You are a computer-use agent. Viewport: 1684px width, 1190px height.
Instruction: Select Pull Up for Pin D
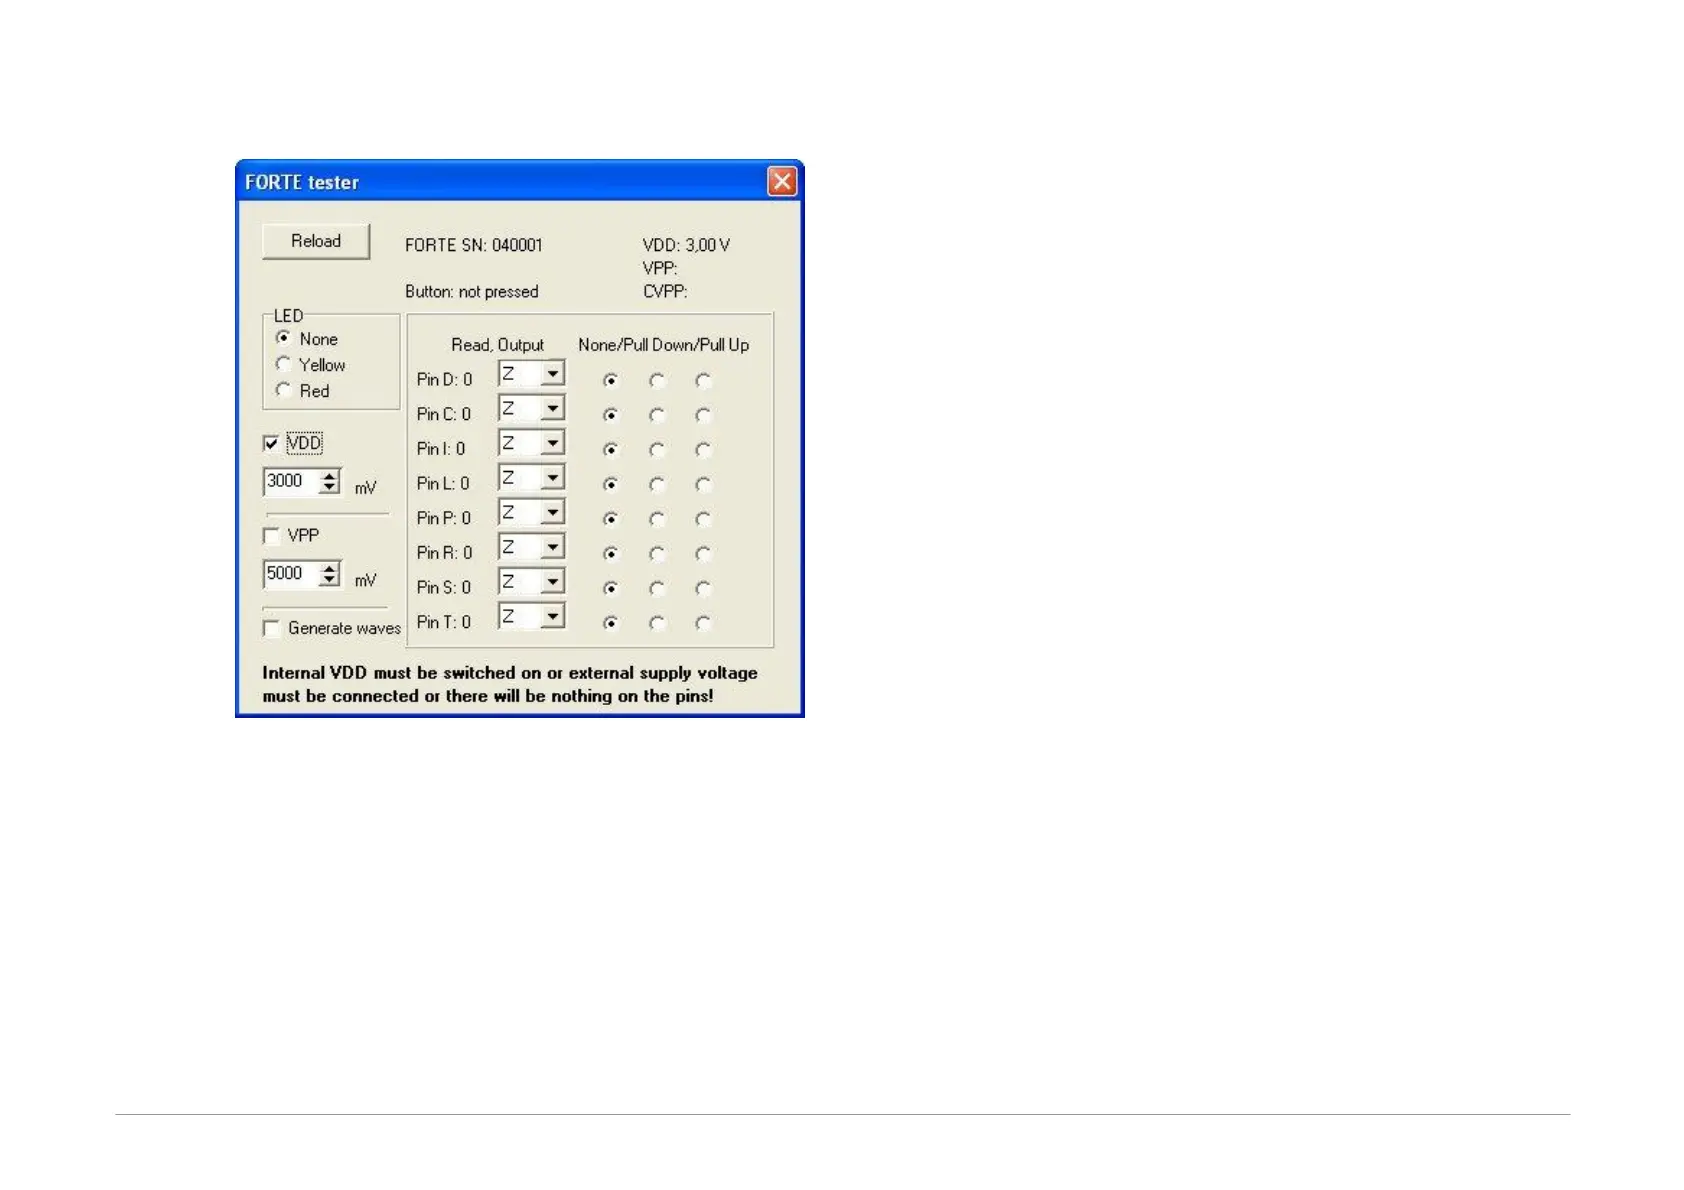pos(704,381)
